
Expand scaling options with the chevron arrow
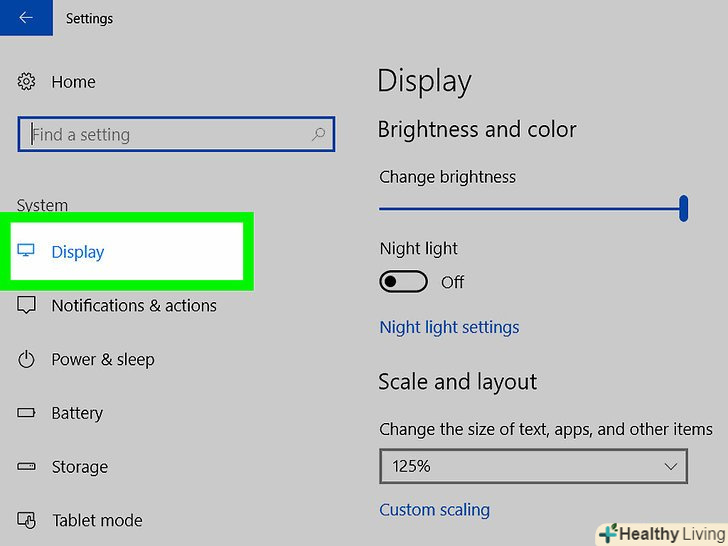[671, 466]
